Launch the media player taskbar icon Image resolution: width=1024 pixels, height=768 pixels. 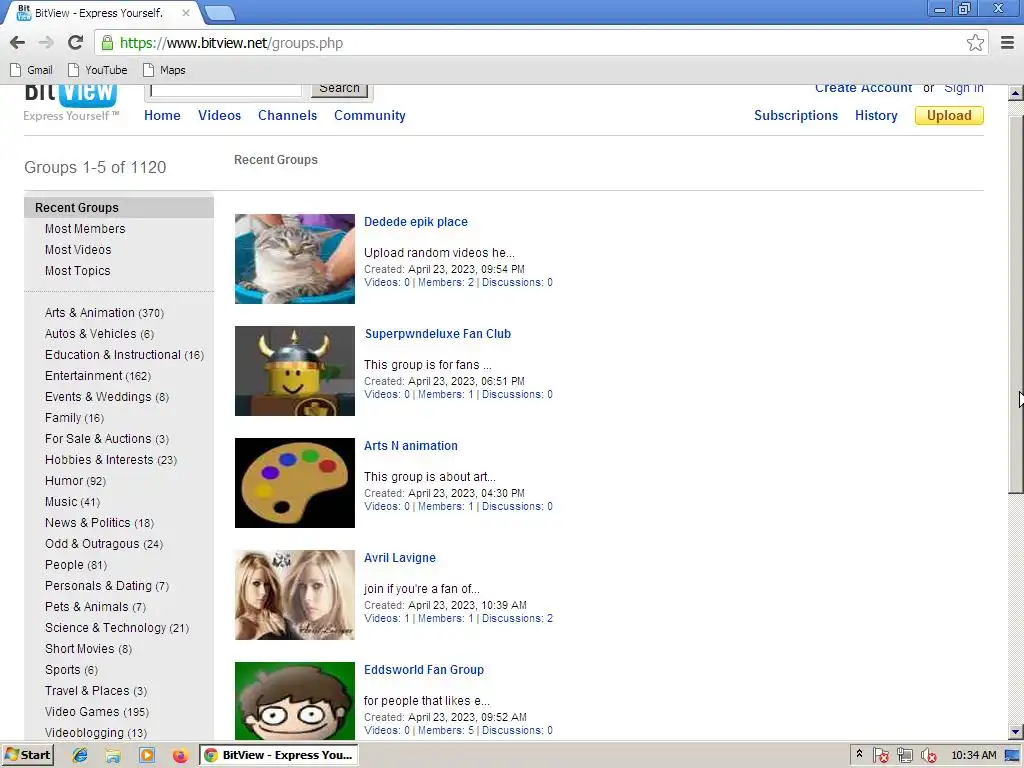tap(147, 756)
